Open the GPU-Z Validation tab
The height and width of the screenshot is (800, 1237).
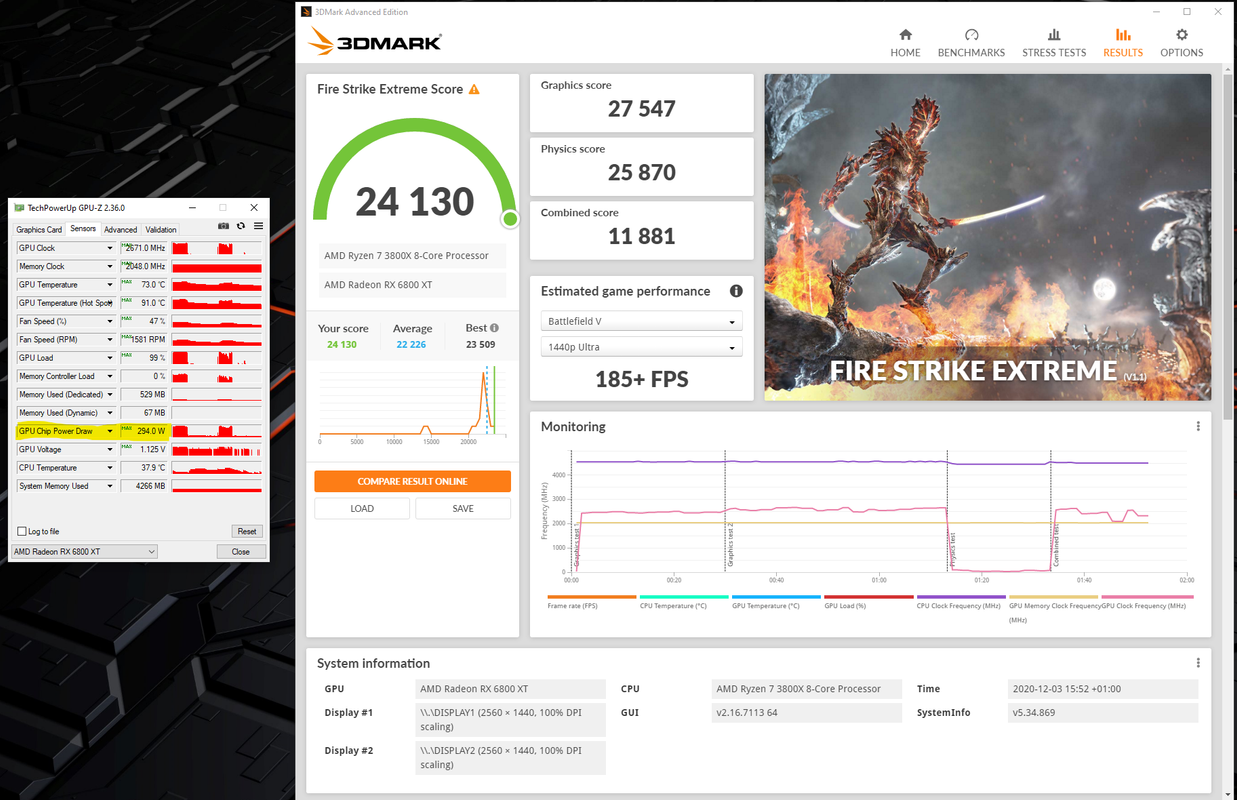pyautogui.click(x=161, y=229)
